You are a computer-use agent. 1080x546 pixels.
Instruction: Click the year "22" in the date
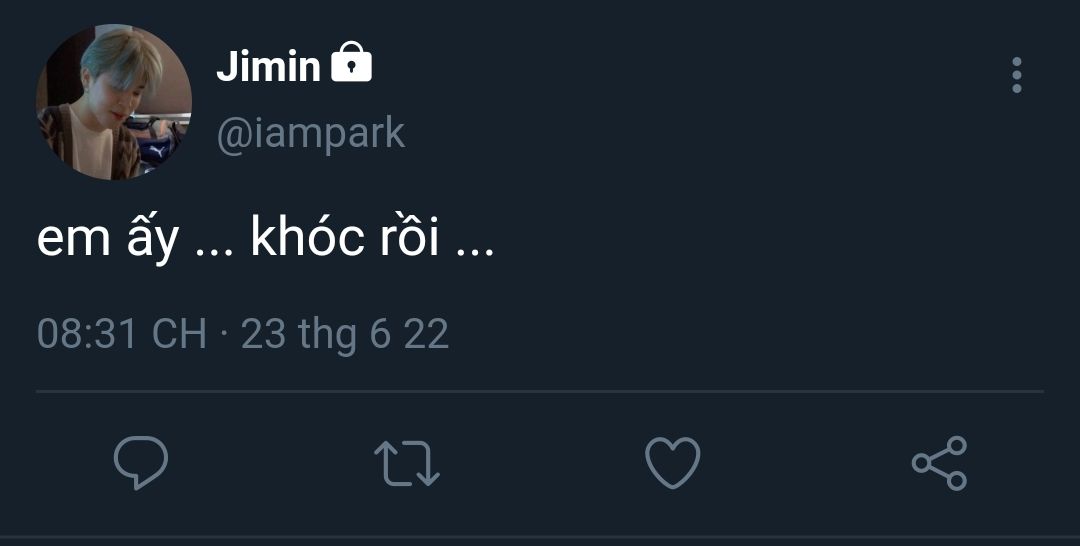426,334
